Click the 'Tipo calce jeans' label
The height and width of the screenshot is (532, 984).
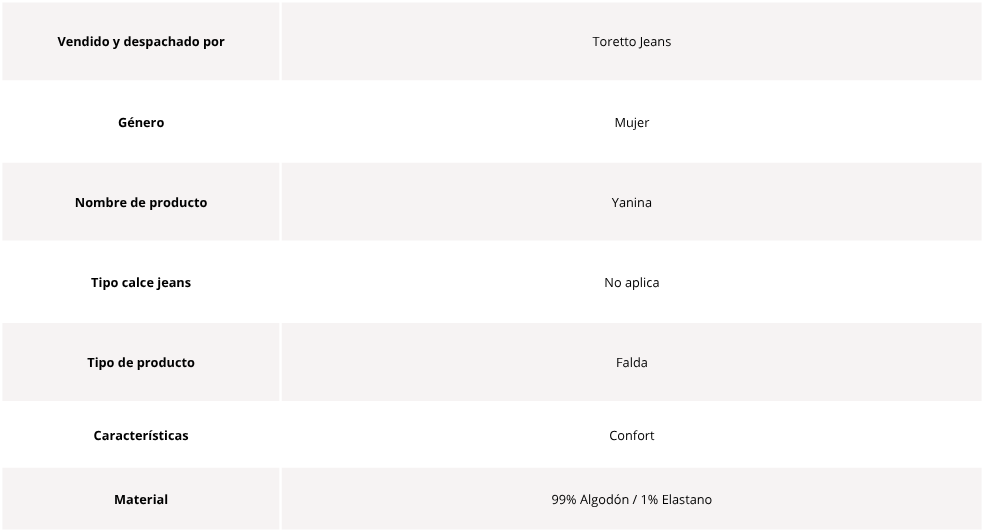pos(141,282)
